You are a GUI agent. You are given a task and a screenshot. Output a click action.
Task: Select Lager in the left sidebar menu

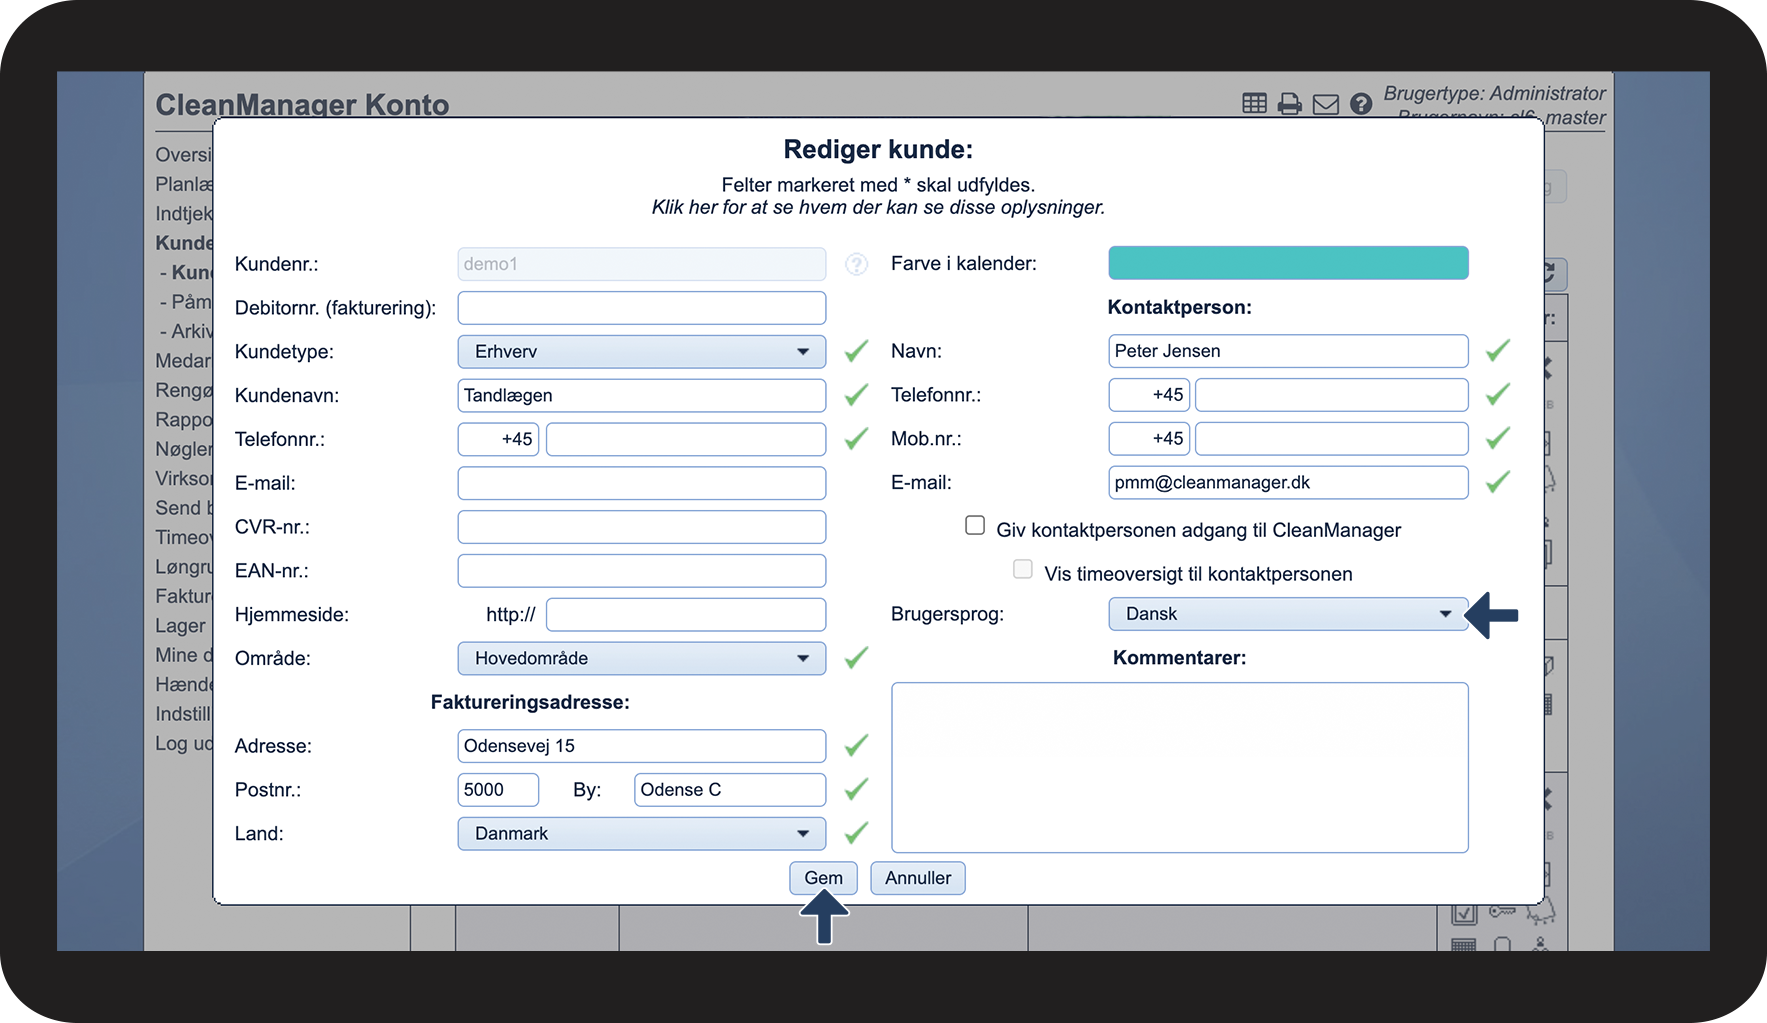tap(181, 626)
